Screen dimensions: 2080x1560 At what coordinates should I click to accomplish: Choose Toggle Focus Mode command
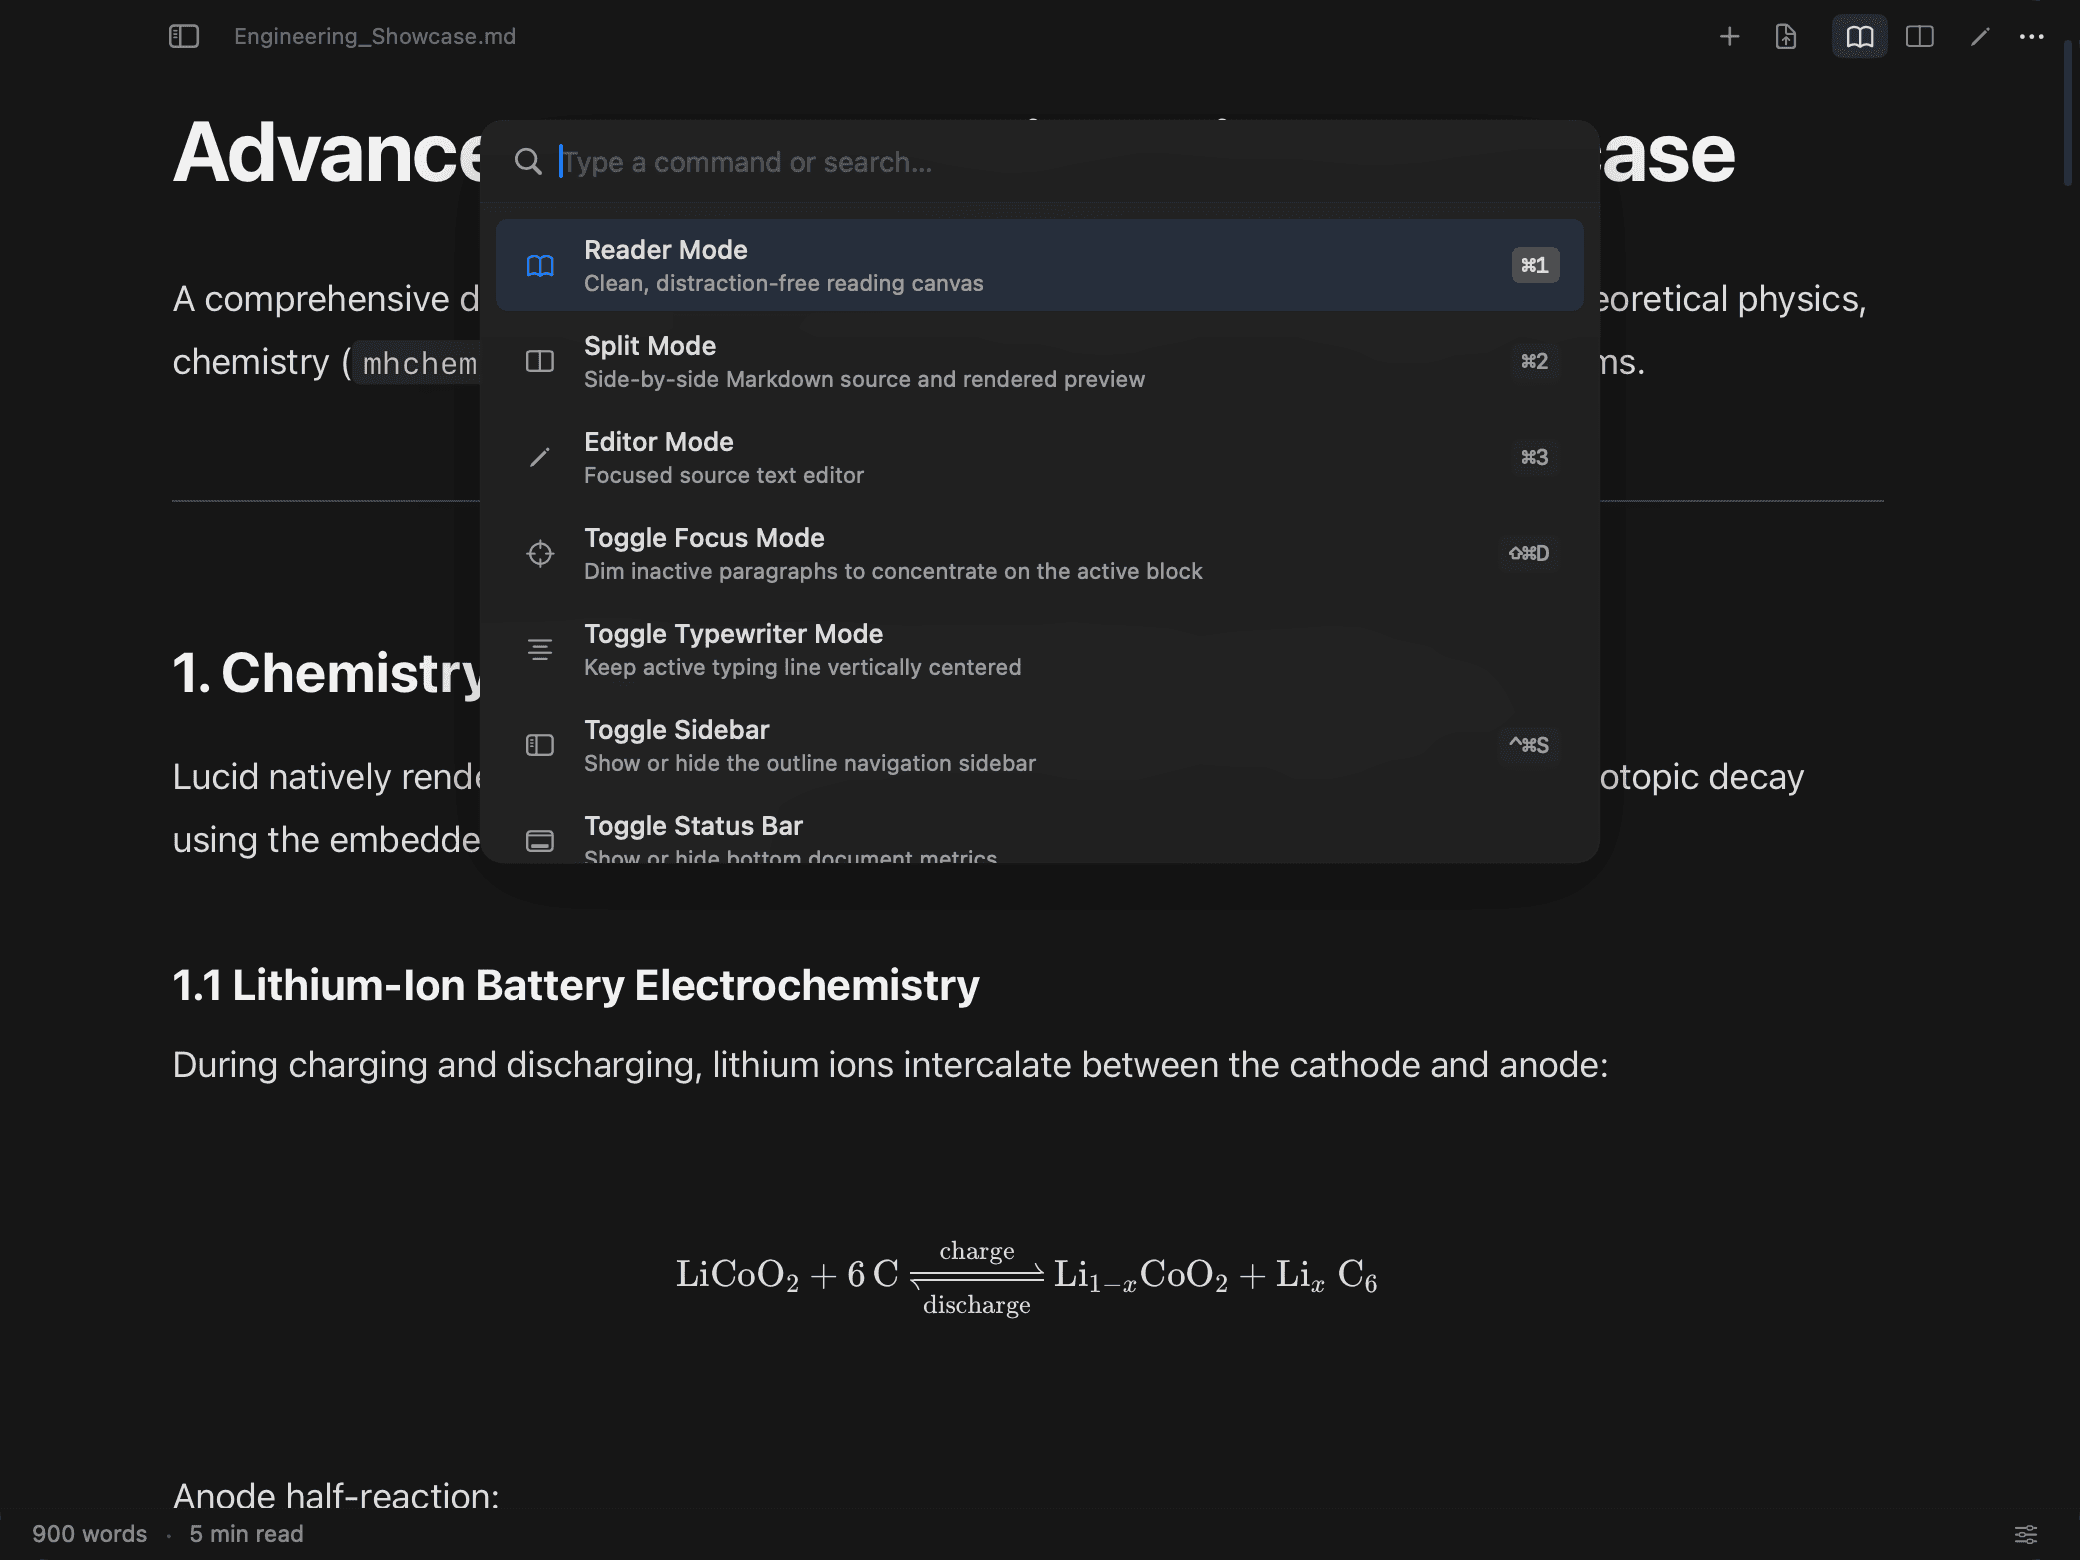click(1040, 553)
